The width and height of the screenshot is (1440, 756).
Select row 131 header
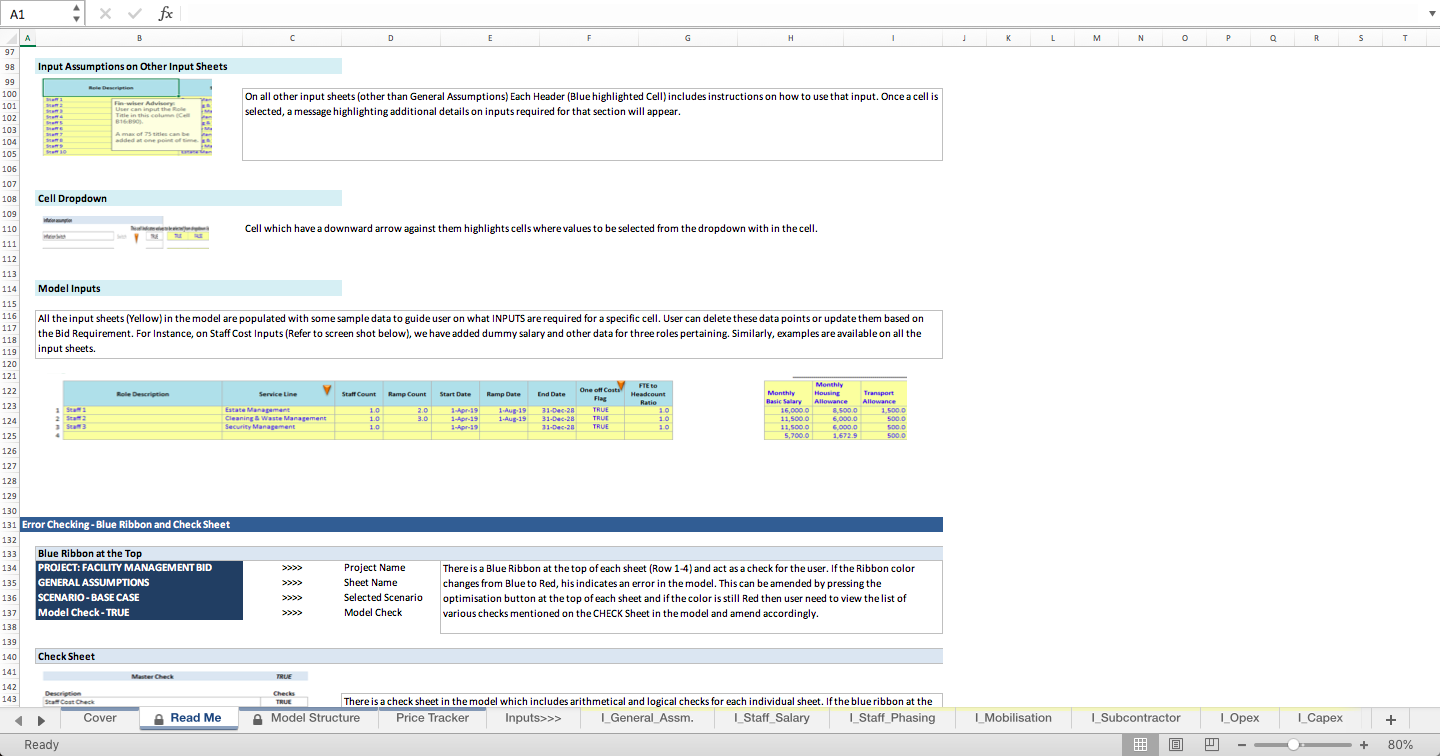click(x=9, y=525)
